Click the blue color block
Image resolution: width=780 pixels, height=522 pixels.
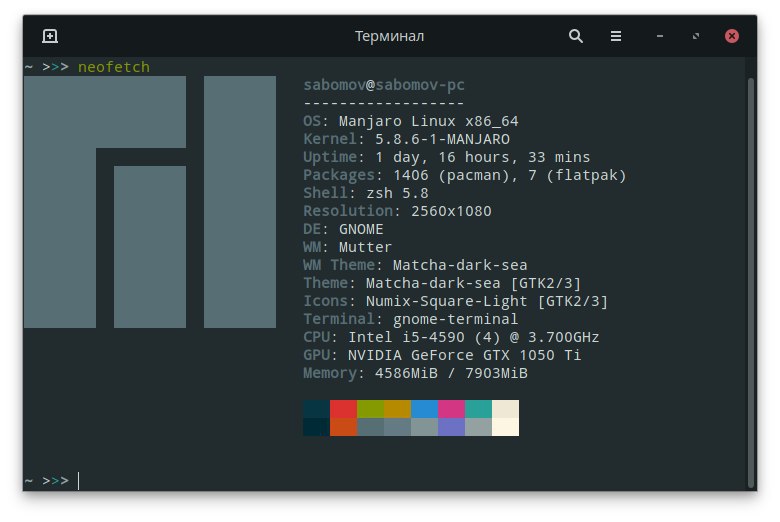point(424,409)
